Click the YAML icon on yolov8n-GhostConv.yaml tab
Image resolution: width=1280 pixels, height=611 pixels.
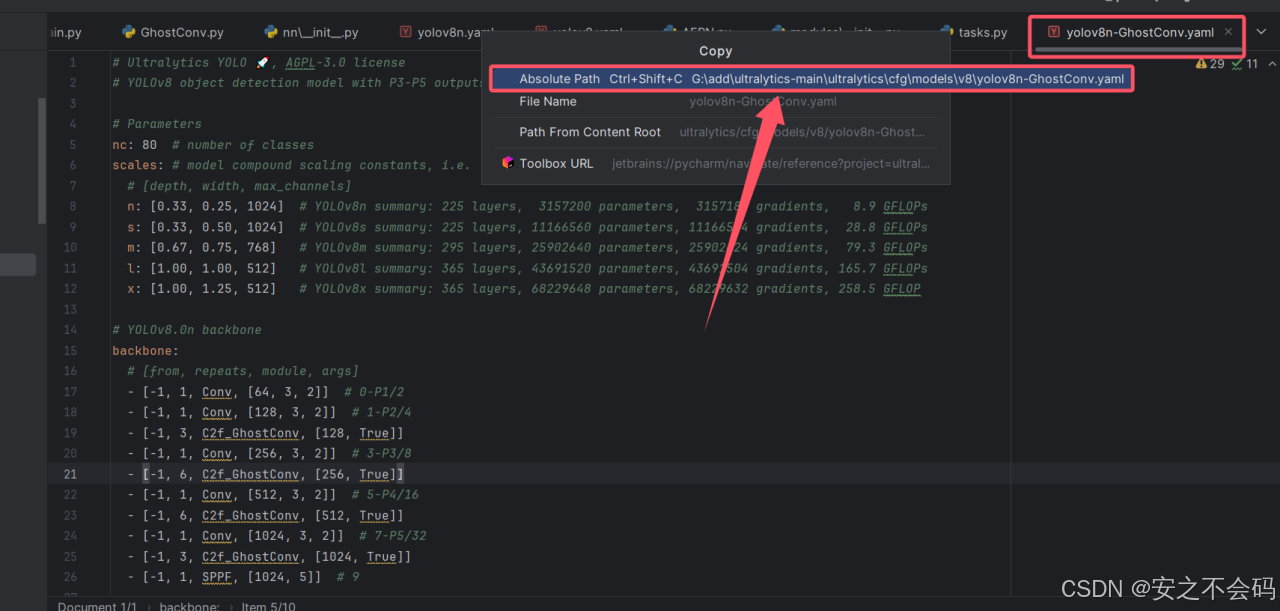tap(1053, 32)
